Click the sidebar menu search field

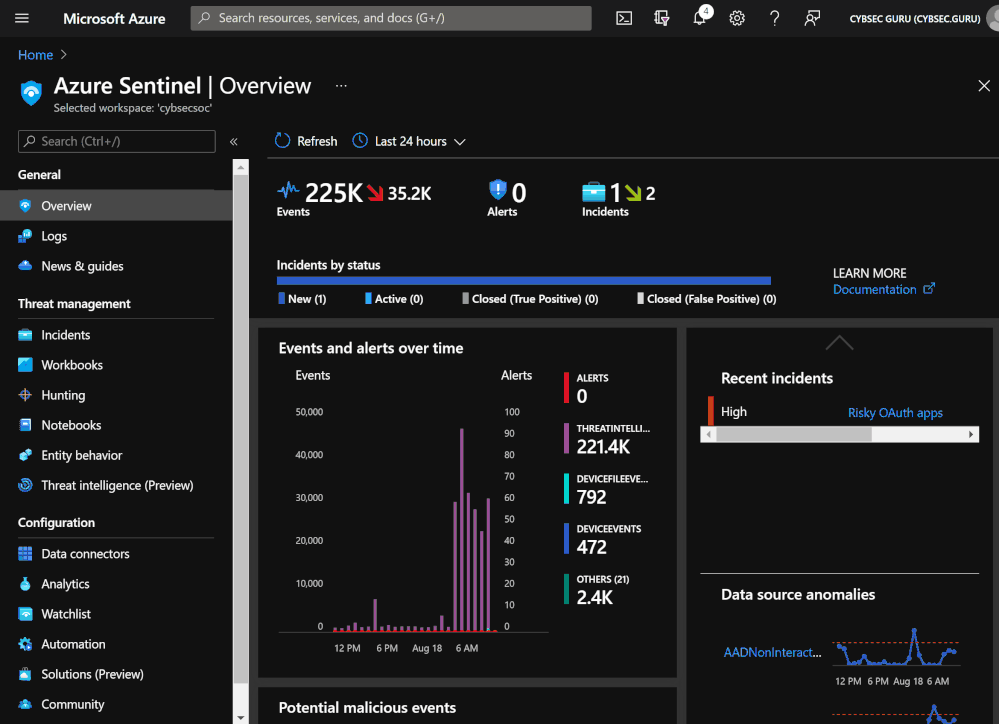tap(117, 141)
